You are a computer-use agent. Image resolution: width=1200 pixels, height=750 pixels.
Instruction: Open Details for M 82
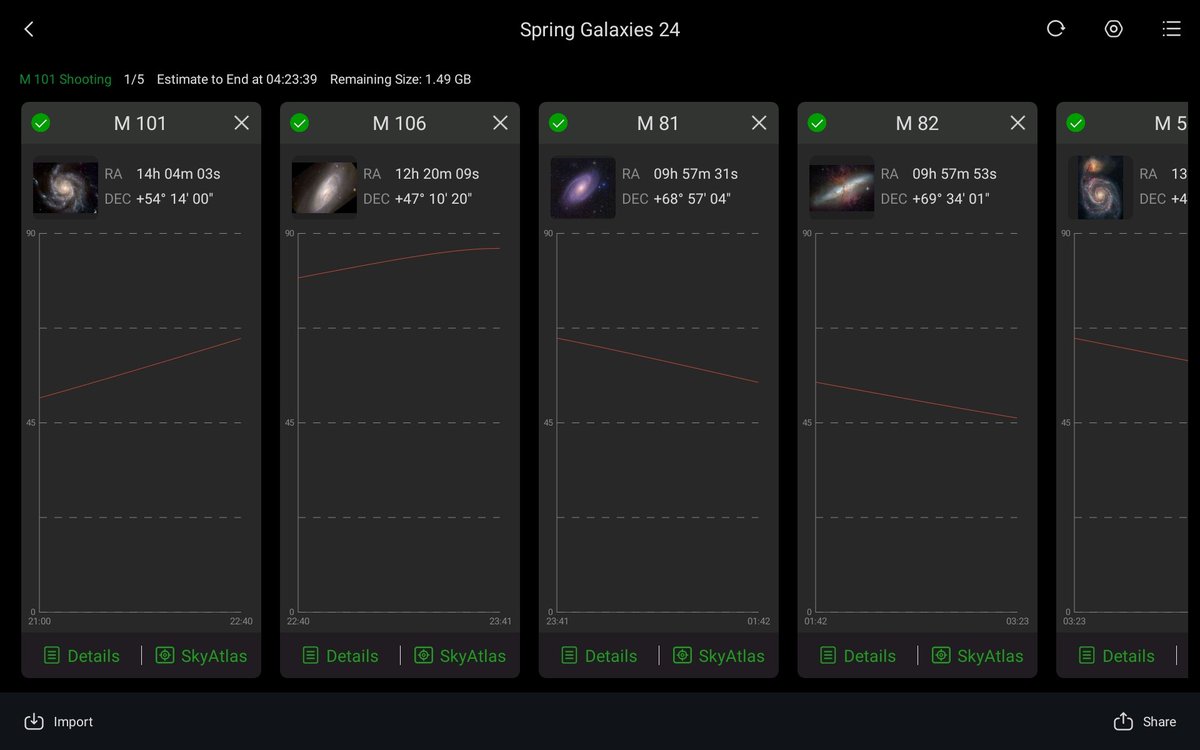[858, 656]
